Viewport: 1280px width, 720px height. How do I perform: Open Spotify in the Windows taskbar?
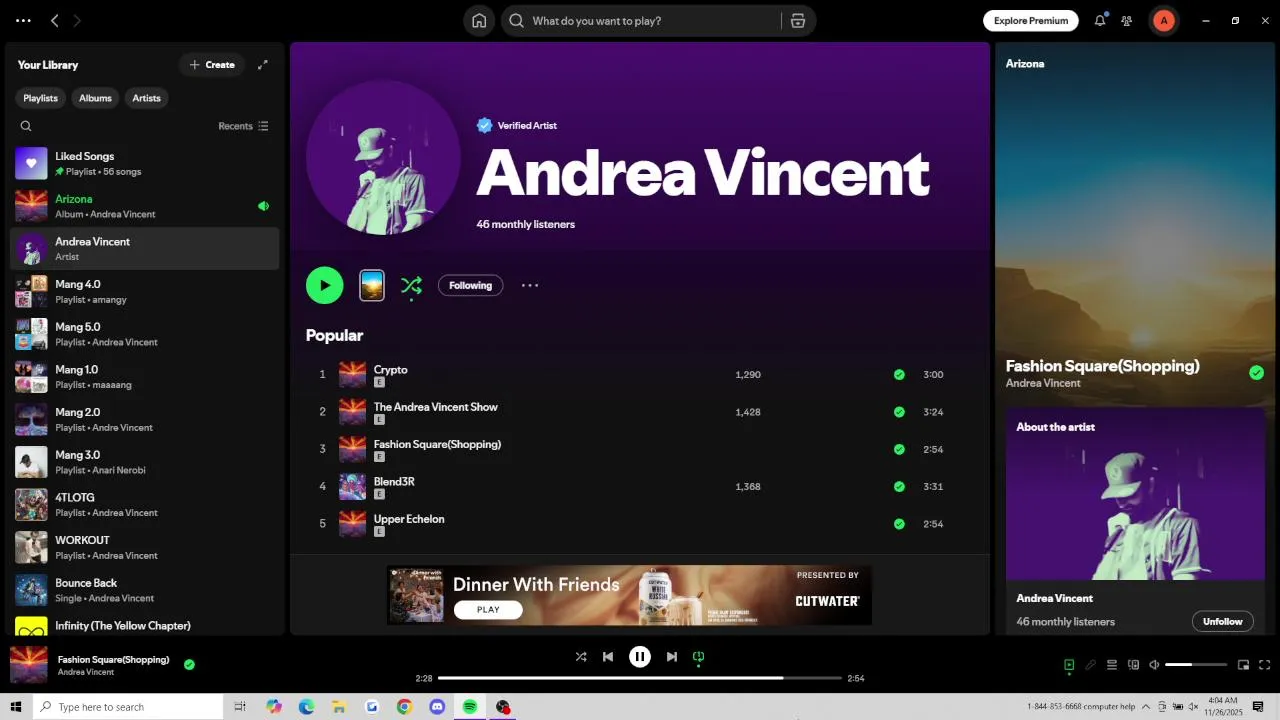point(469,707)
